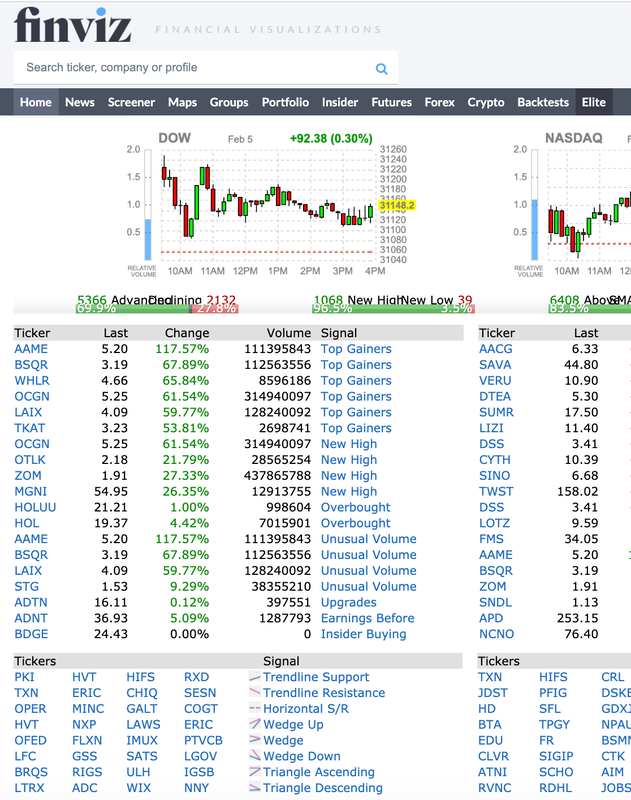Open TWST ticker in right table
This screenshot has width=631, height=800.
point(496,491)
